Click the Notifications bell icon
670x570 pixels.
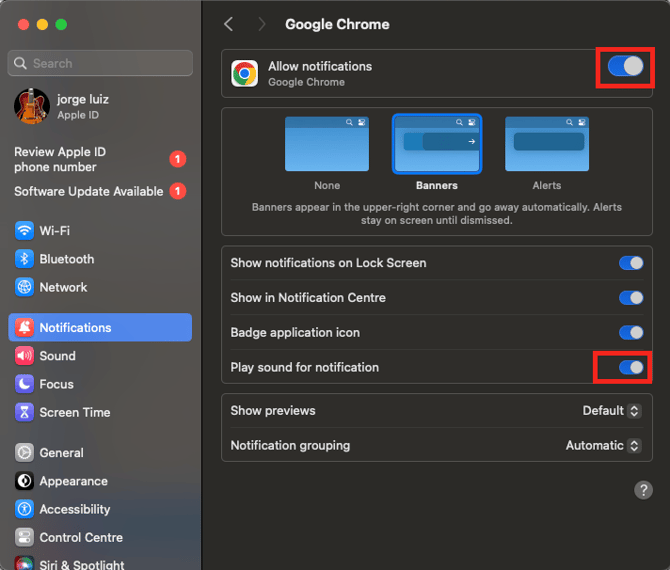[x=24, y=327]
